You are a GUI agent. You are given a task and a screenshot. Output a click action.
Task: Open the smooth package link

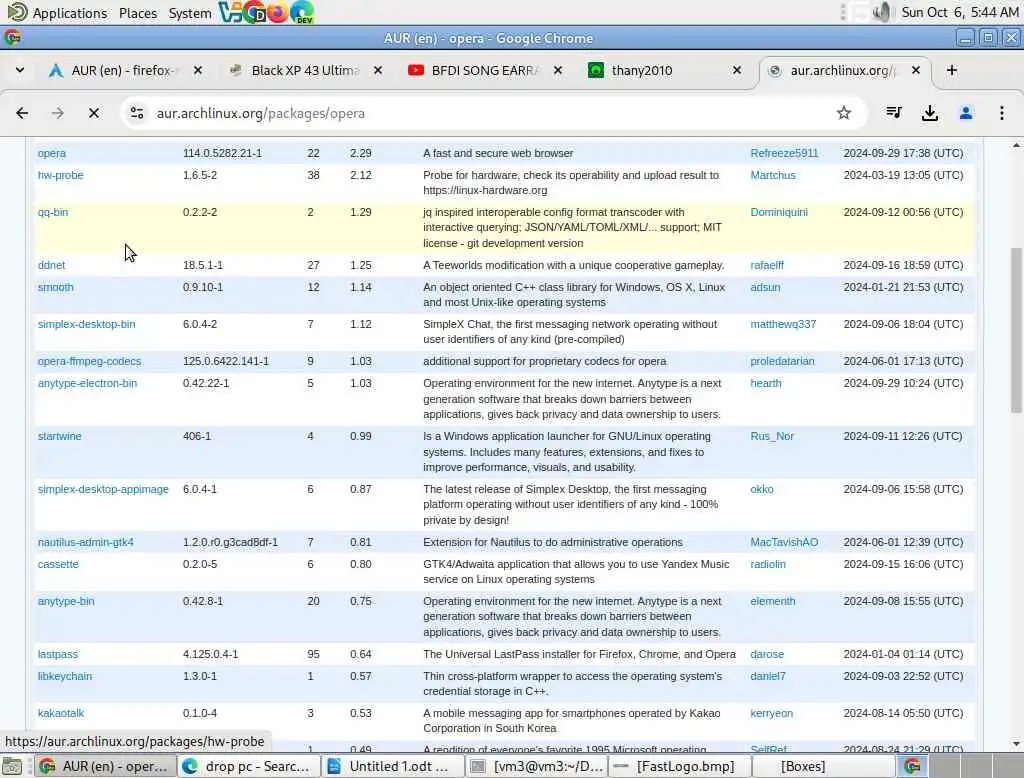click(x=56, y=287)
